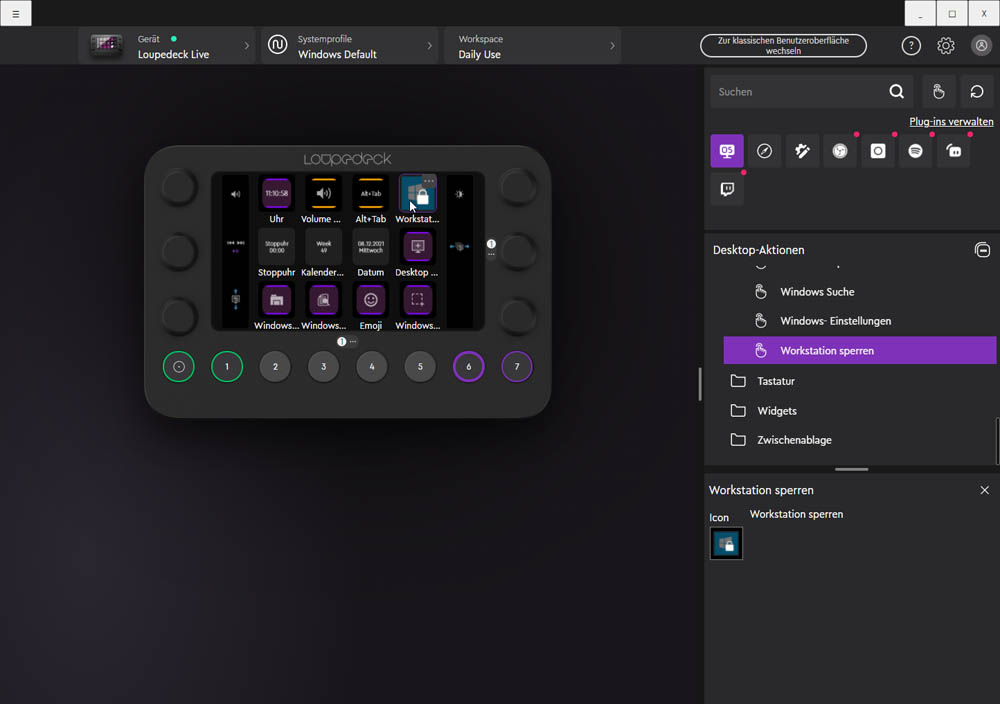Select round page button 6
This screenshot has height=704, width=1000.
[x=468, y=367]
